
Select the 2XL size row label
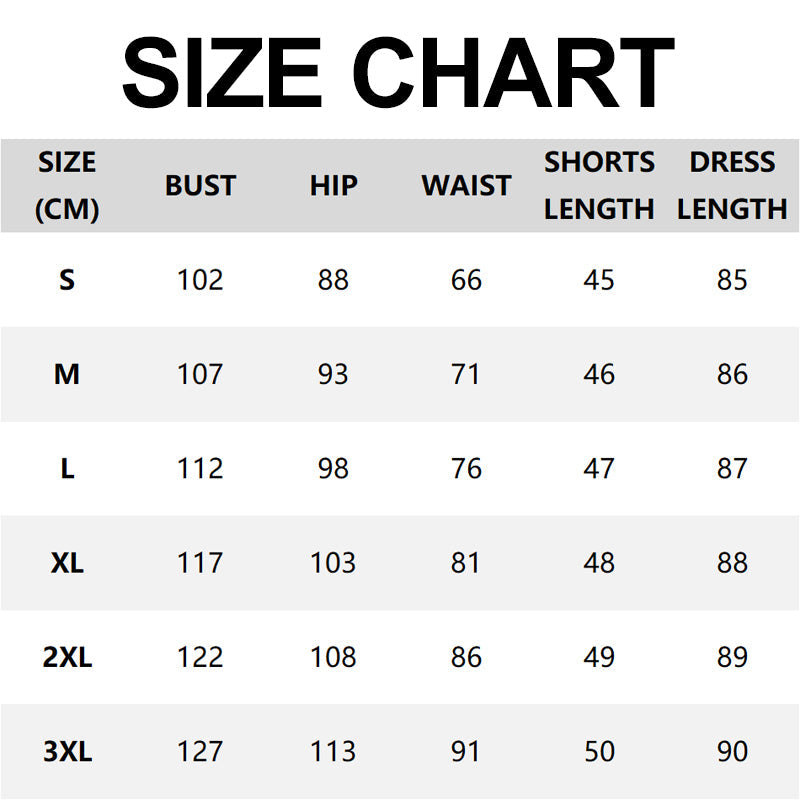[67, 657]
